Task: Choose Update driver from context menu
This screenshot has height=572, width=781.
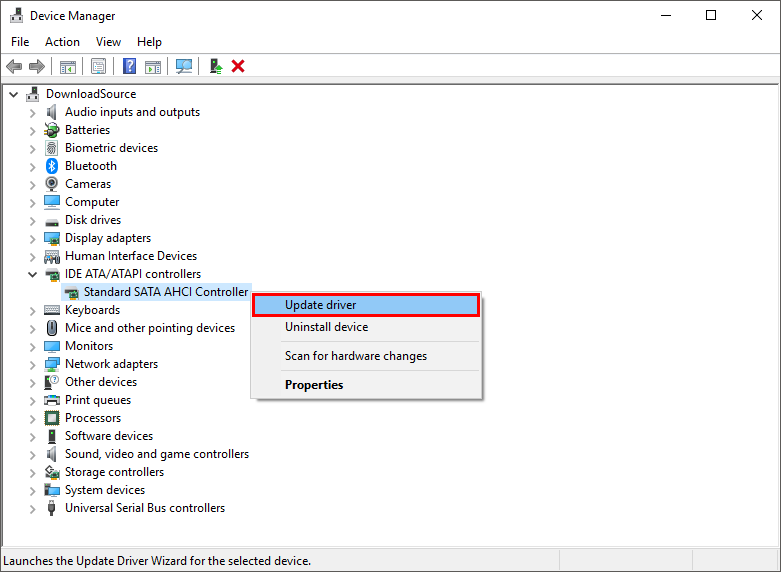Action: coord(366,305)
